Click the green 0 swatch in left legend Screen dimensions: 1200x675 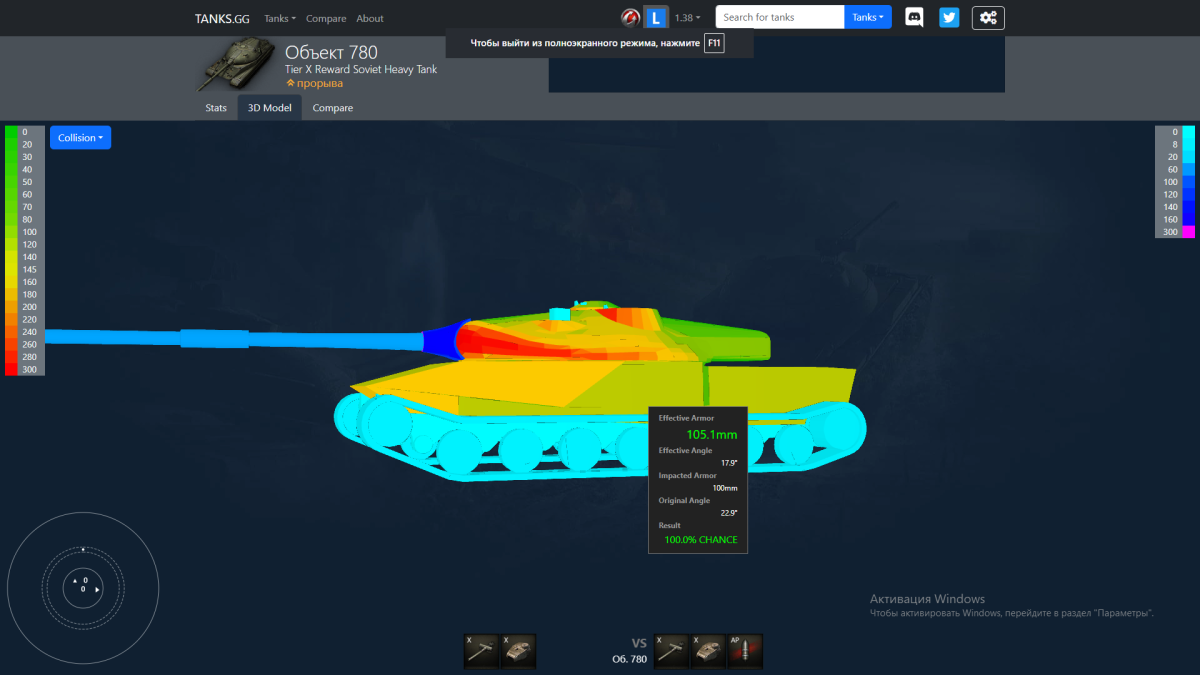point(11,132)
